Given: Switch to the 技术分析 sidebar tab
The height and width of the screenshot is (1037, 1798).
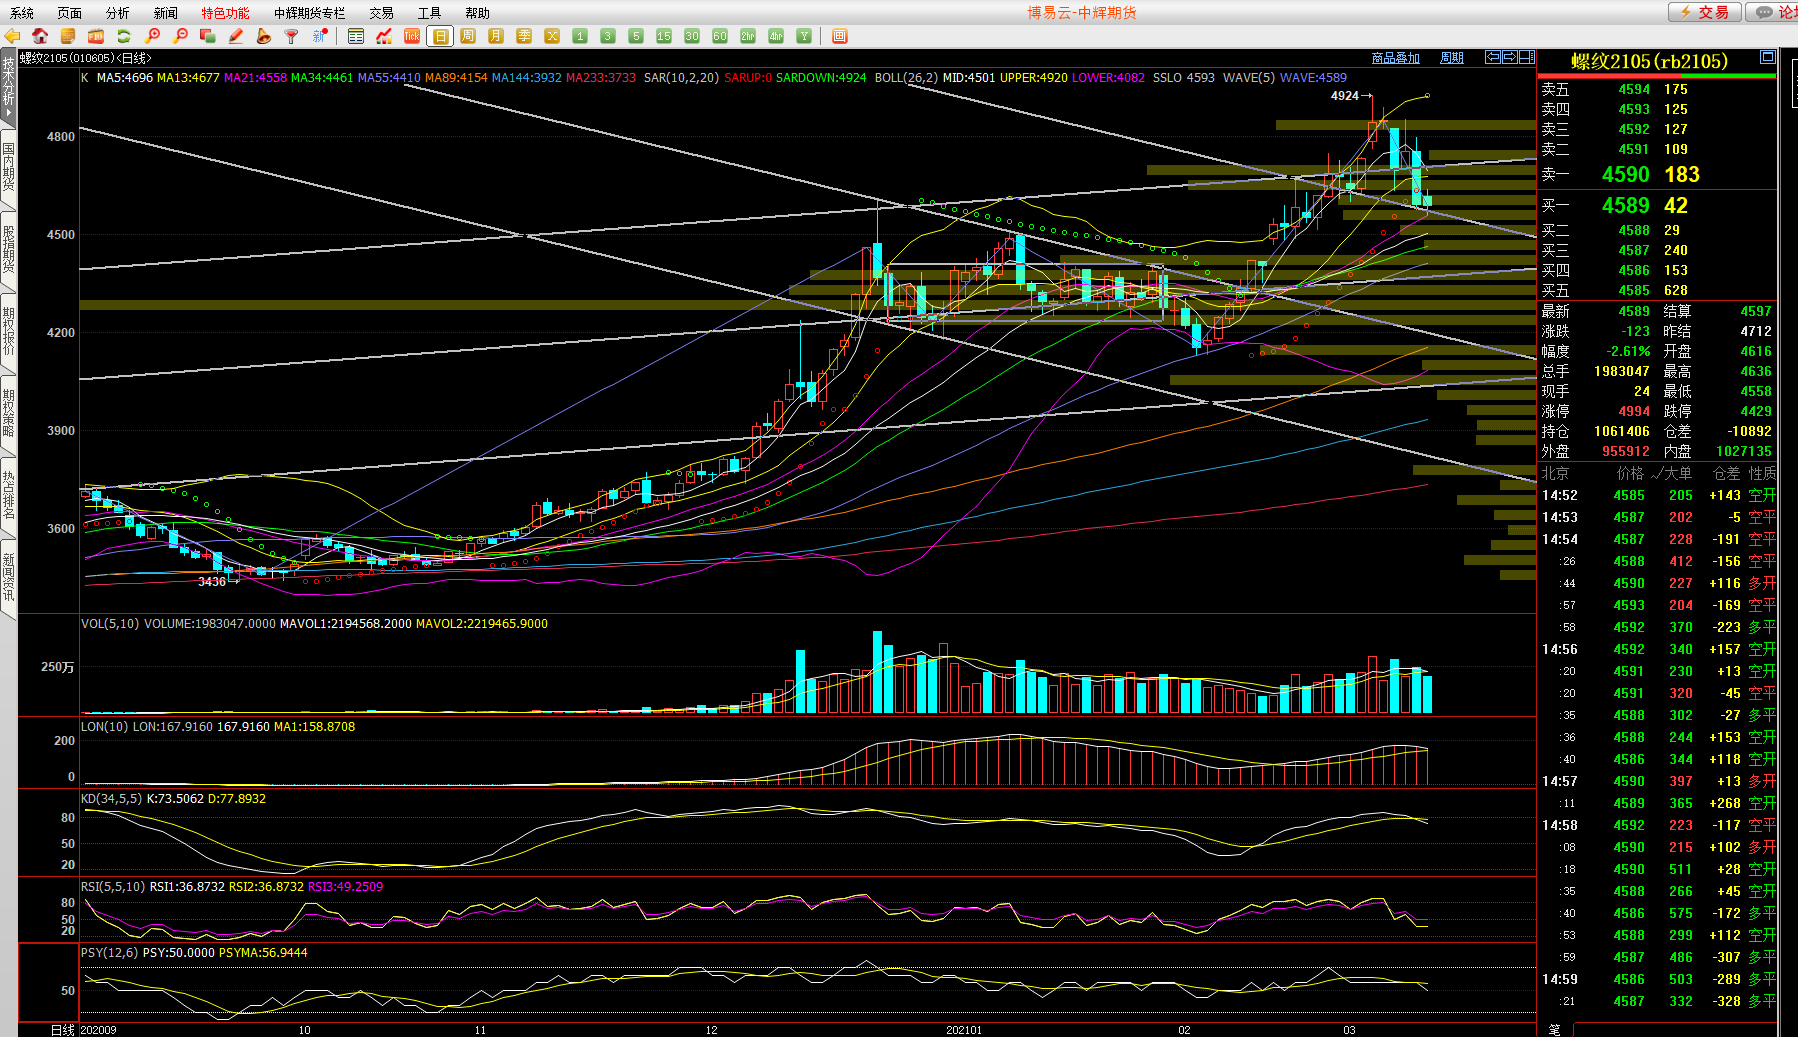Looking at the screenshot, I should tap(8, 86).
